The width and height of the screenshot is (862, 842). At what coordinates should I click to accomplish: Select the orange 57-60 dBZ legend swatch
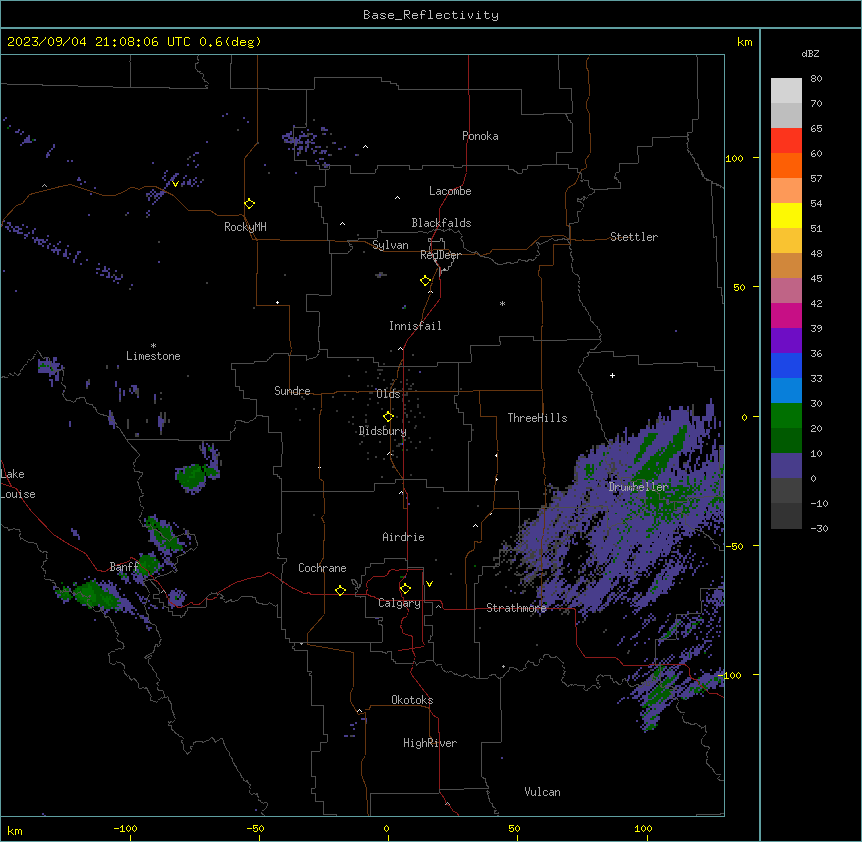(x=786, y=165)
